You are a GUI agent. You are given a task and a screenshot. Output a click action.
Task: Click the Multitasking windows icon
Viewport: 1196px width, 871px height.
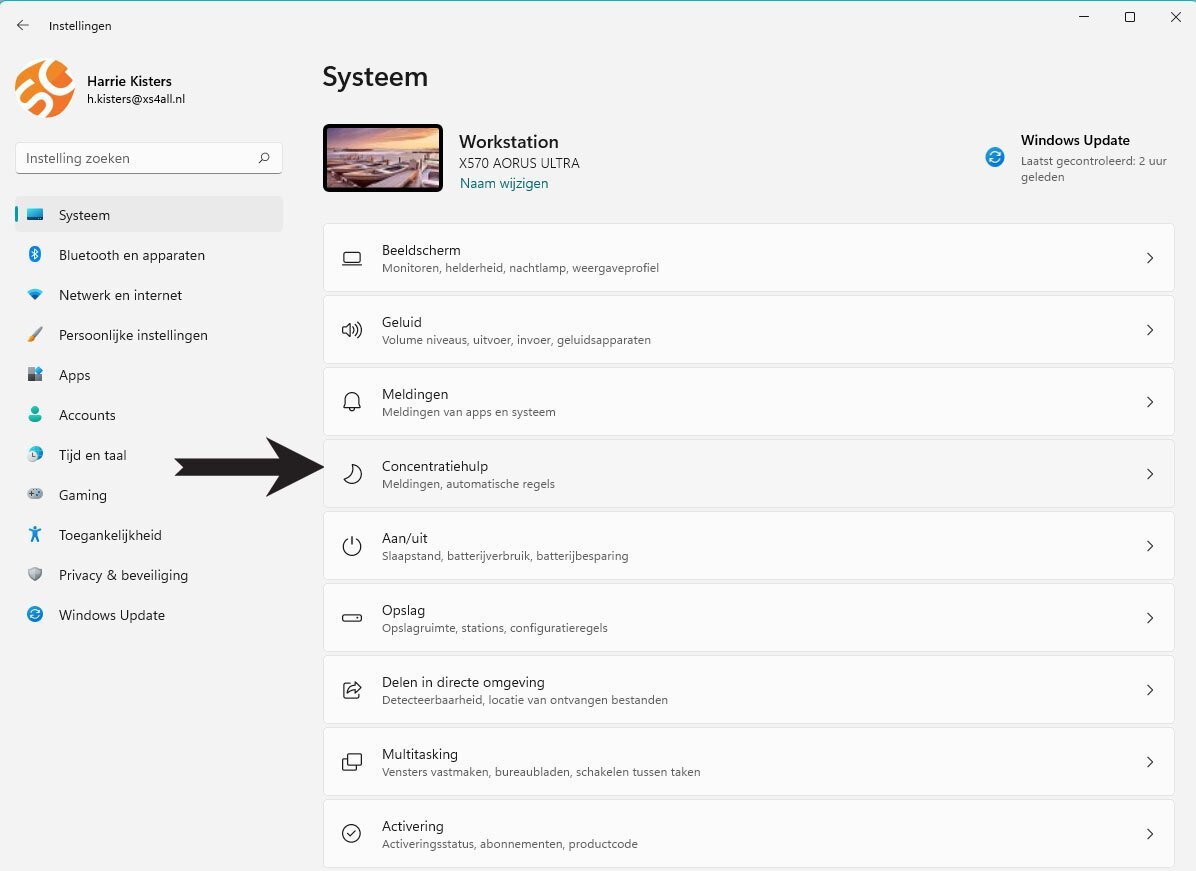pyautogui.click(x=352, y=762)
